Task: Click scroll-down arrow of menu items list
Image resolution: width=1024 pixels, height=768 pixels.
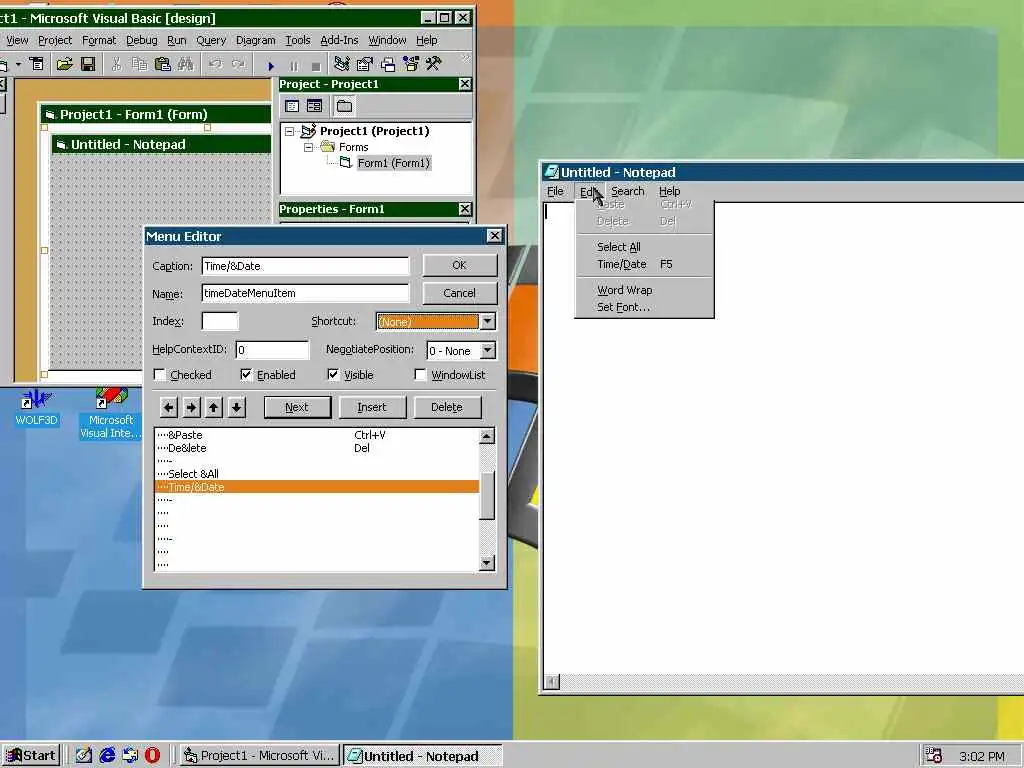Action: click(487, 563)
